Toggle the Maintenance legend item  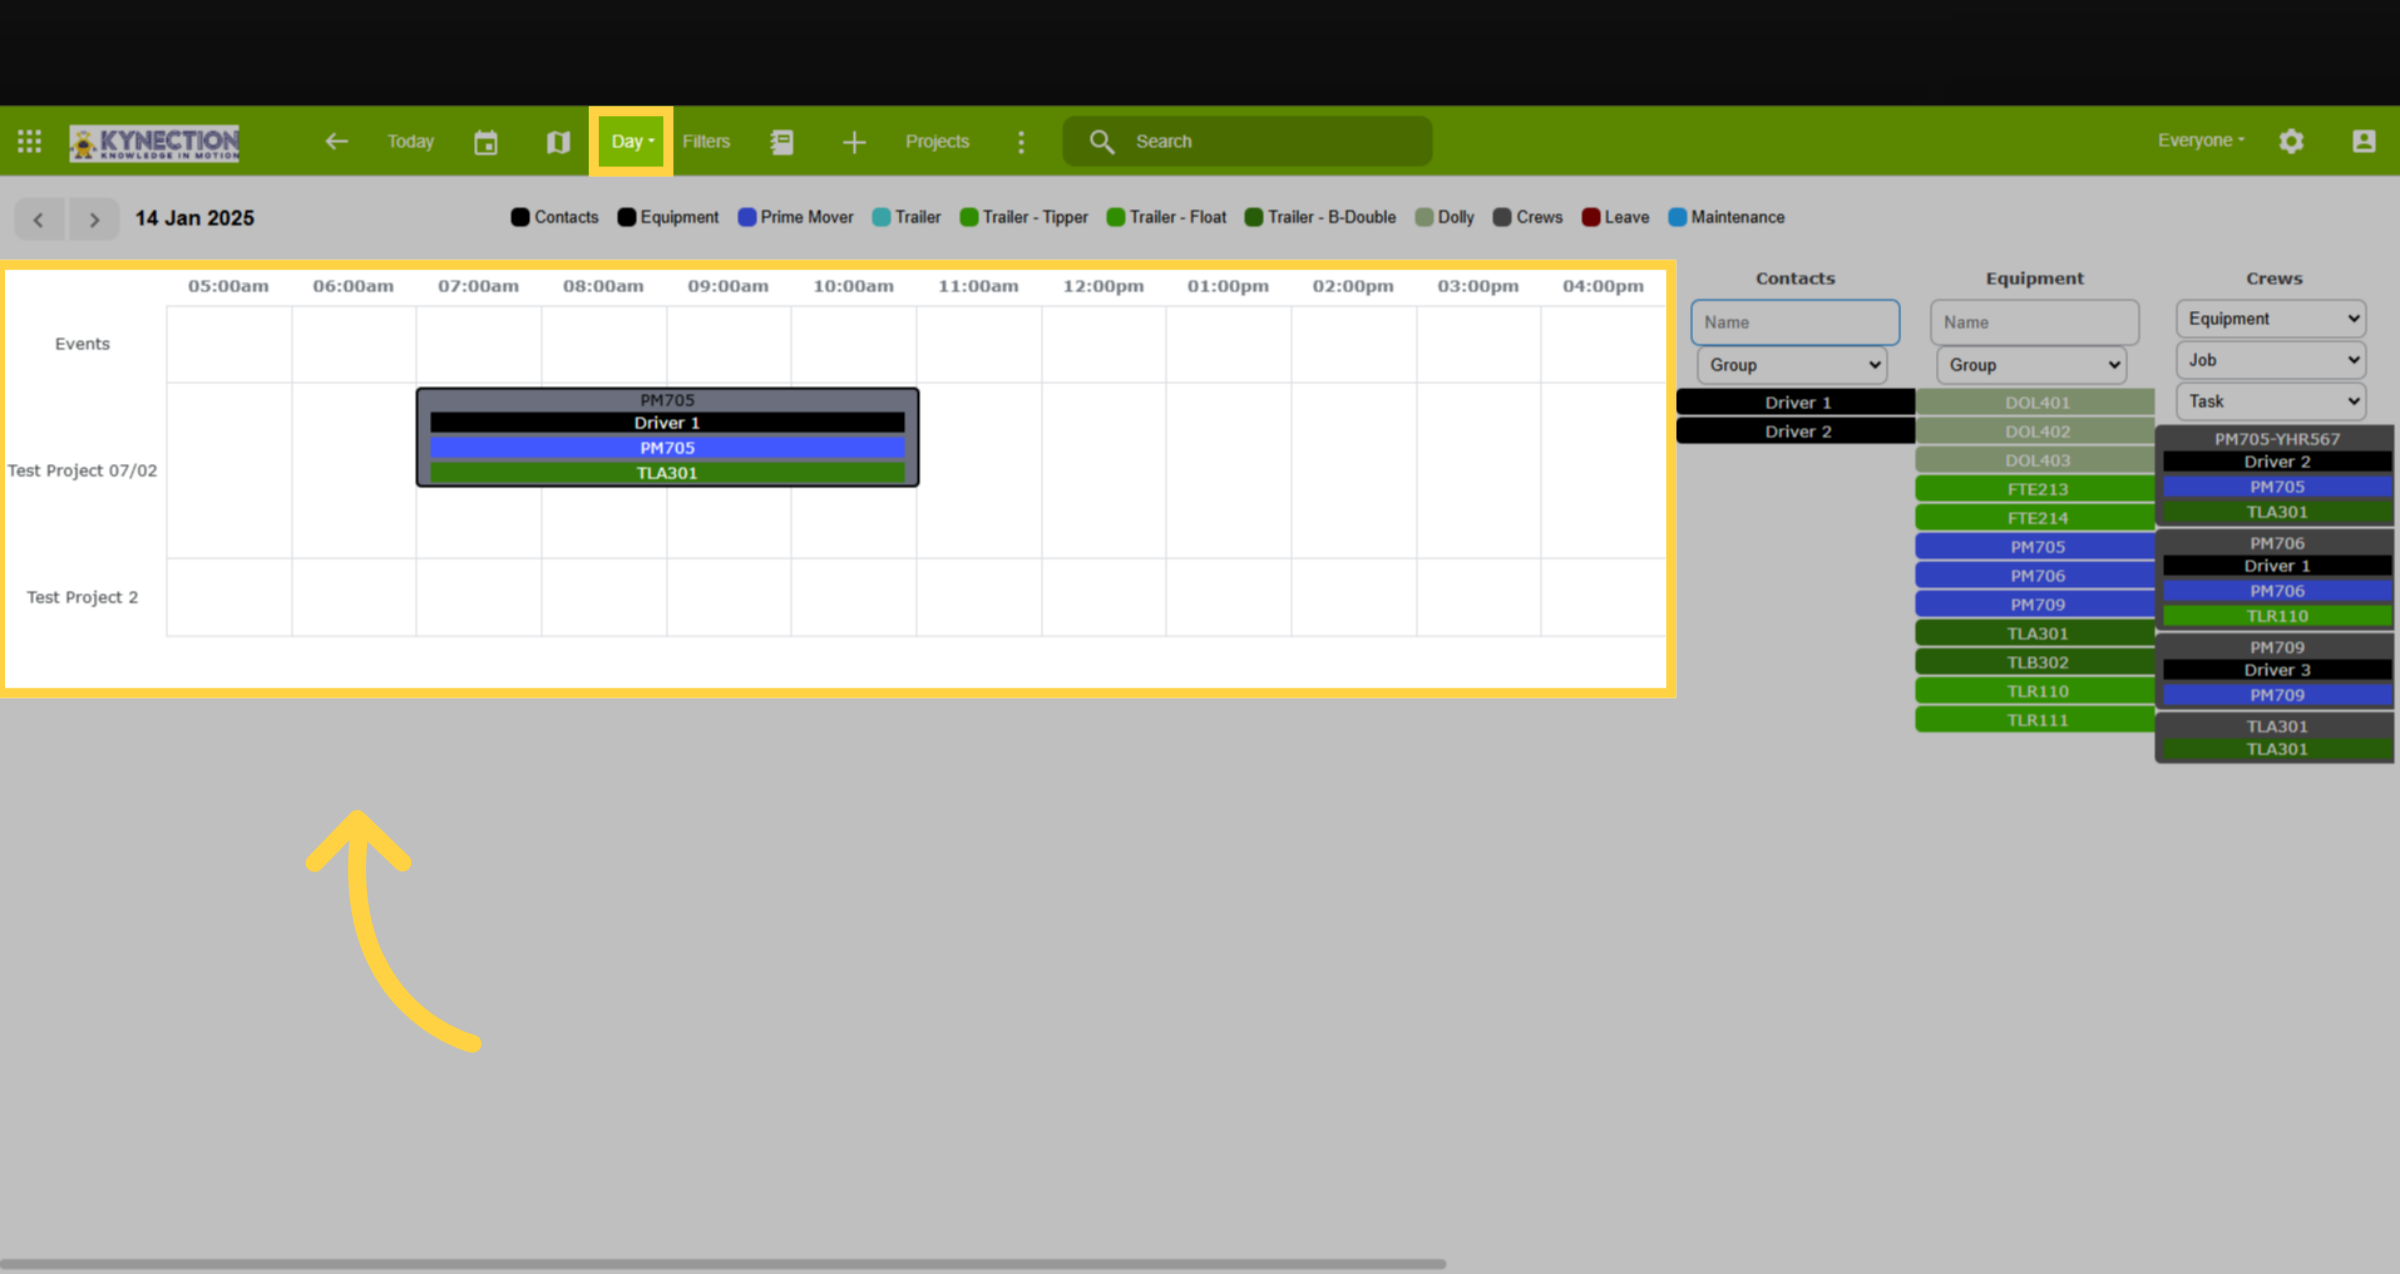pos(1727,217)
